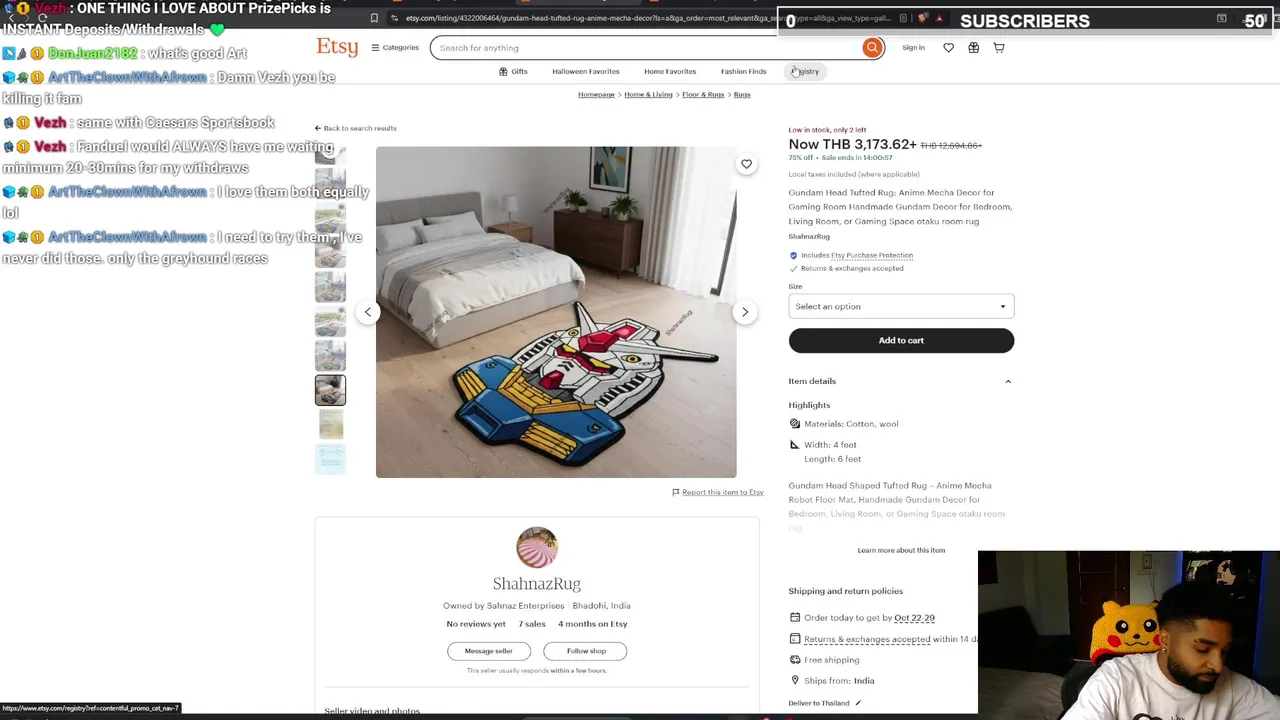
Task: Click the Free shipping text
Action: tap(831, 660)
